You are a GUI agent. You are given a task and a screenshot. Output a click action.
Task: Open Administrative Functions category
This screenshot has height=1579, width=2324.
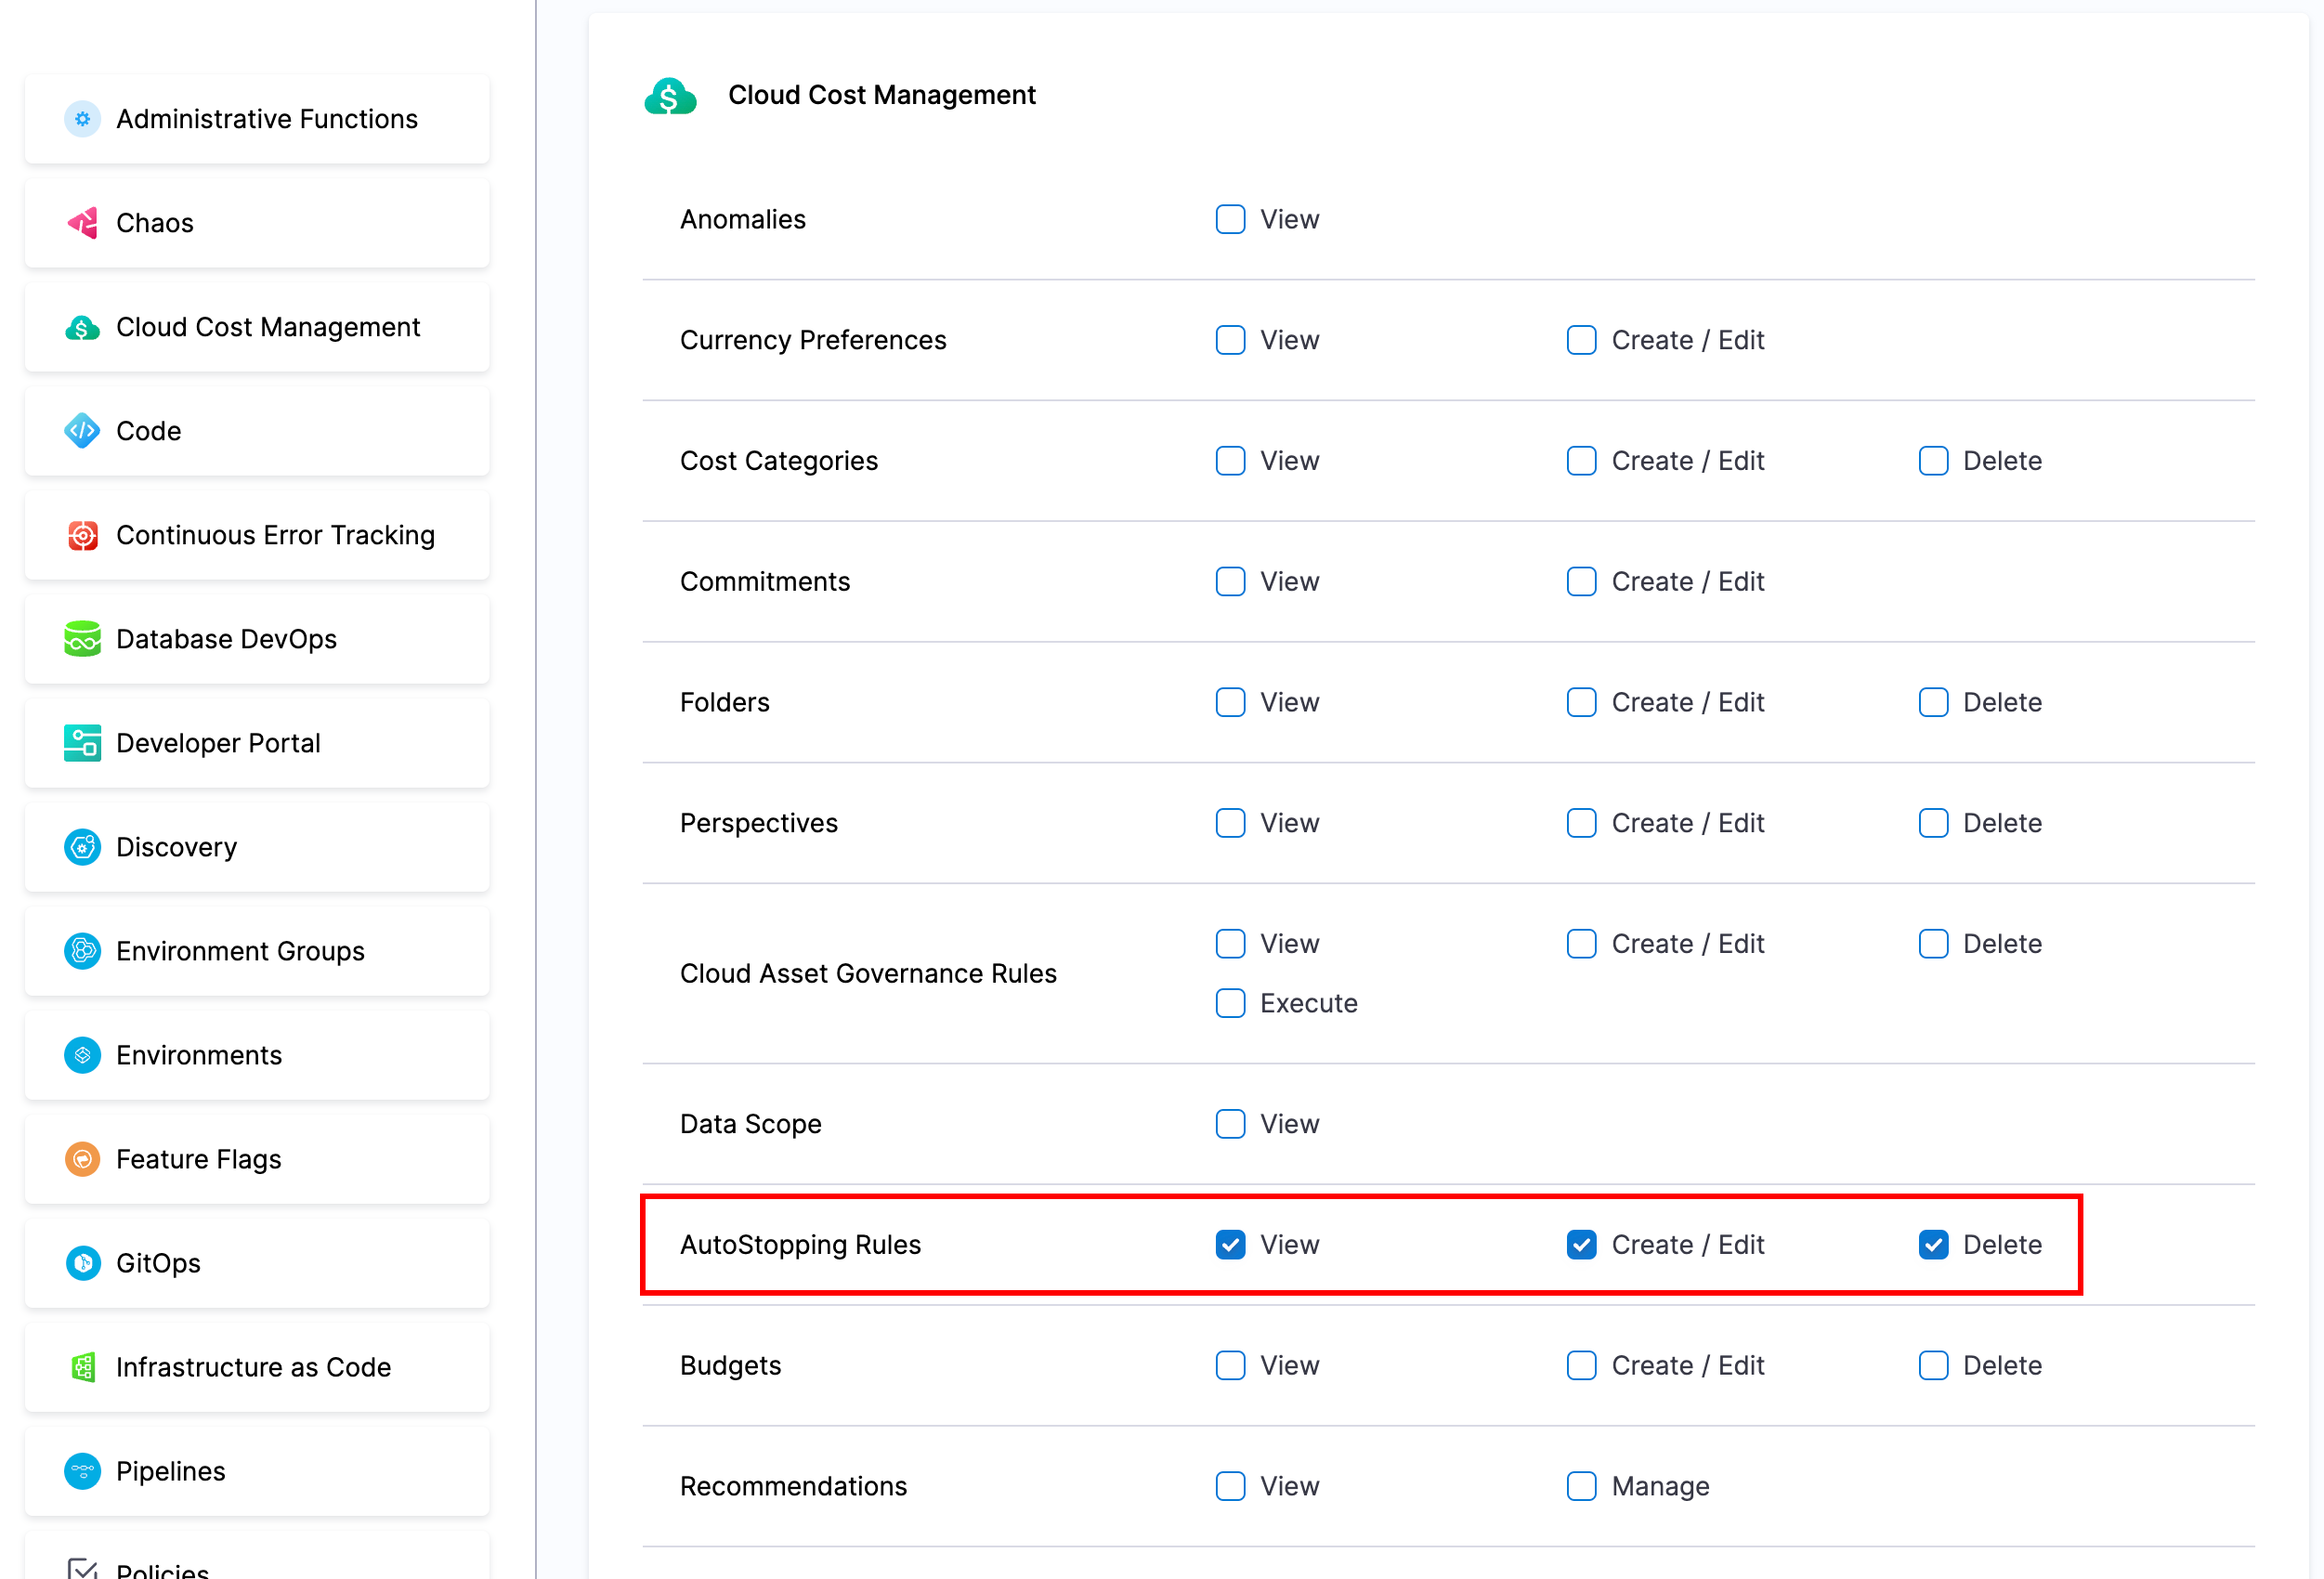[x=257, y=119]
